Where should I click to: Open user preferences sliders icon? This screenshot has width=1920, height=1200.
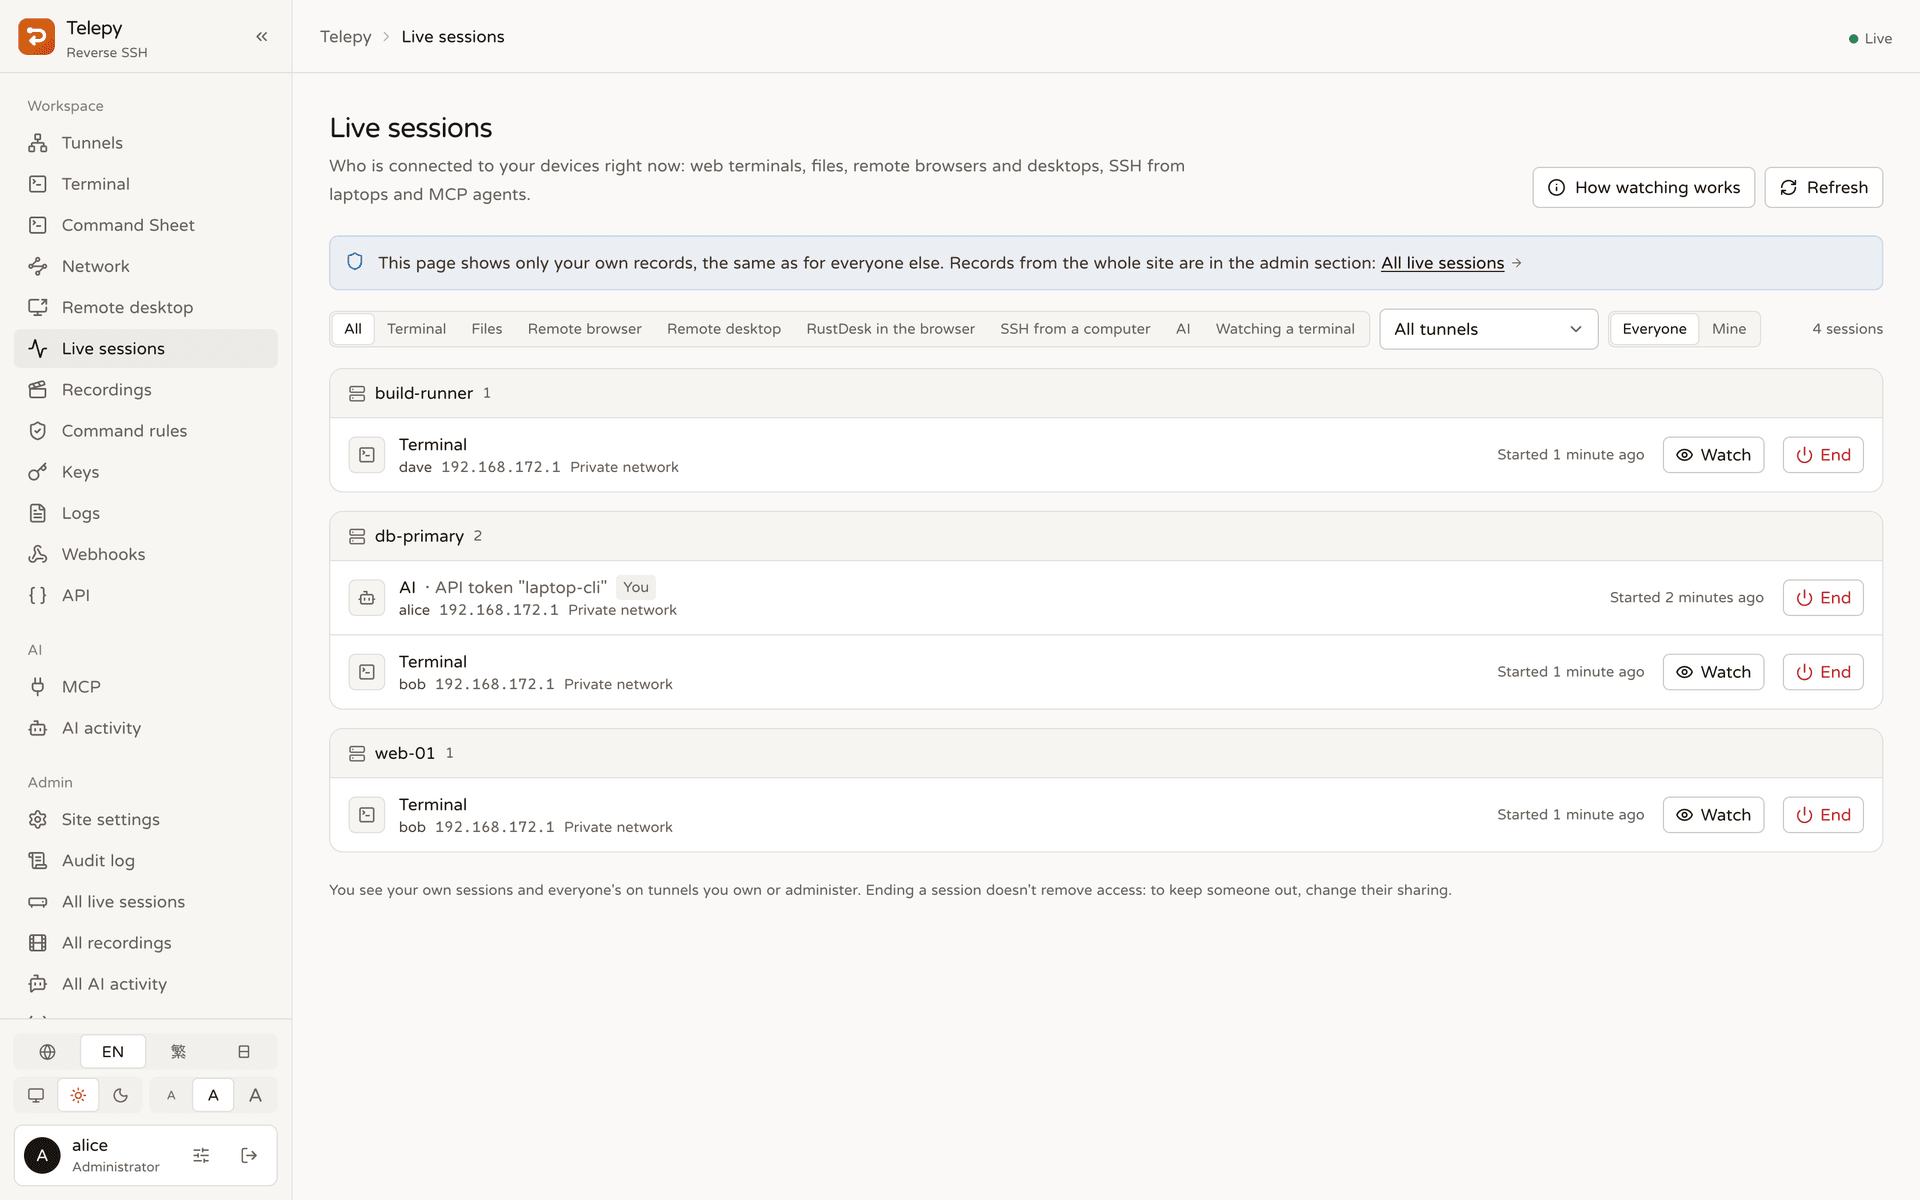[x=201, y=1156]
